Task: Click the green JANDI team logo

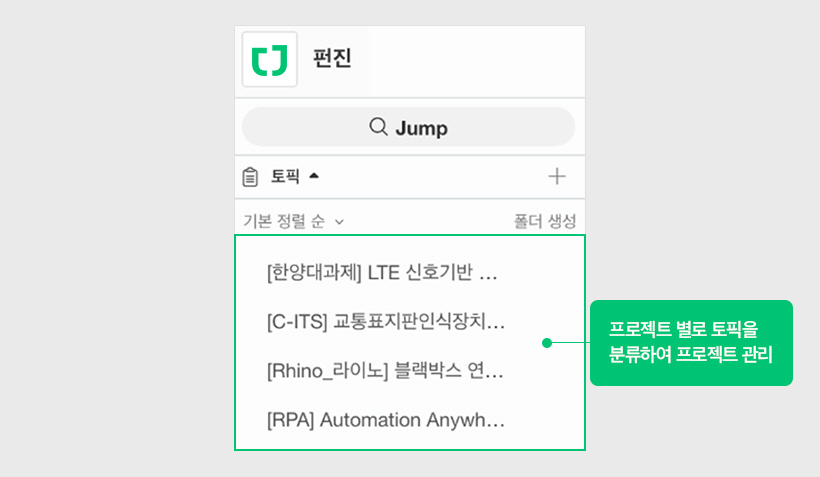Action: 269,60
